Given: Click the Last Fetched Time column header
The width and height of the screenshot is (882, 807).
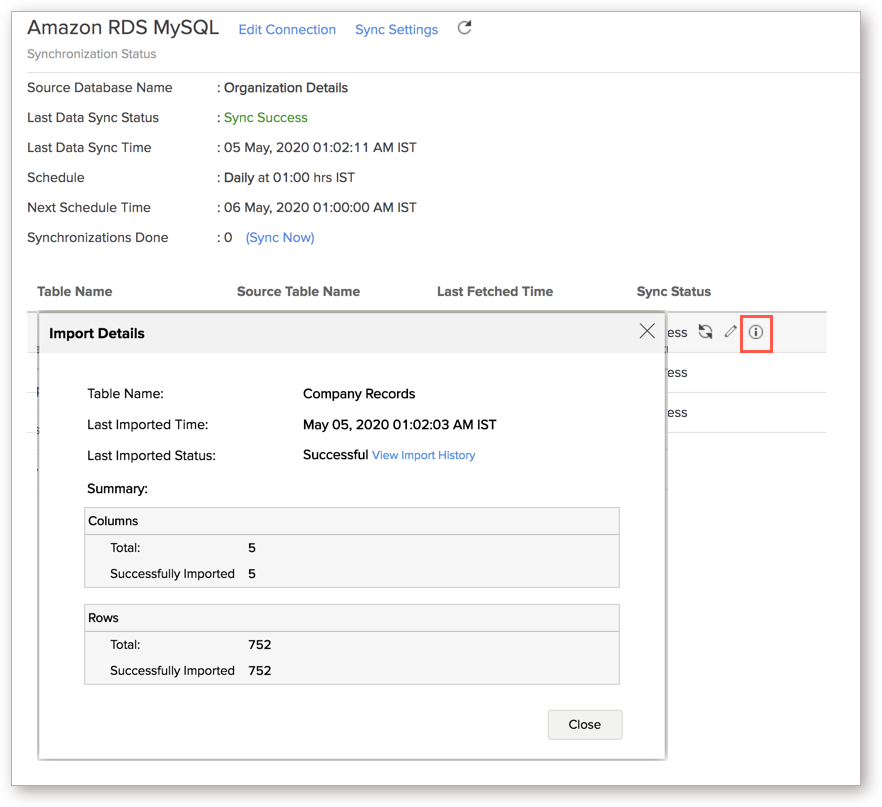Looking at the screenshot, I should [495, 291].
